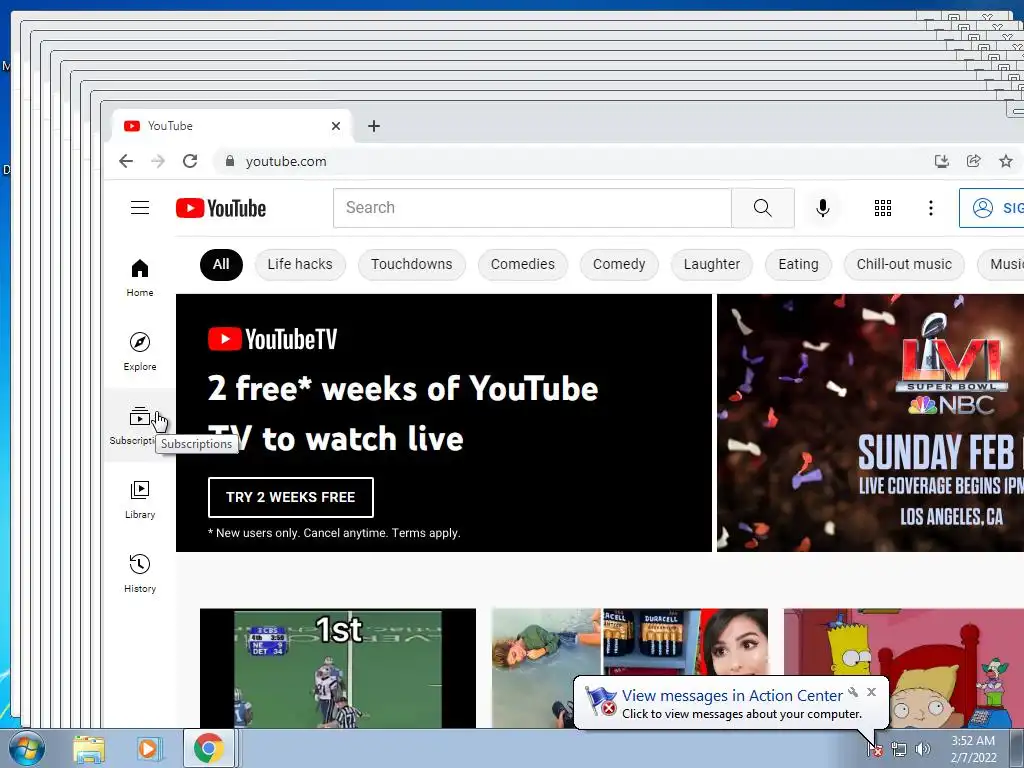Select the Comedies chip
Viewport: 1024px width, 768px height.
[x=522, y=264]
